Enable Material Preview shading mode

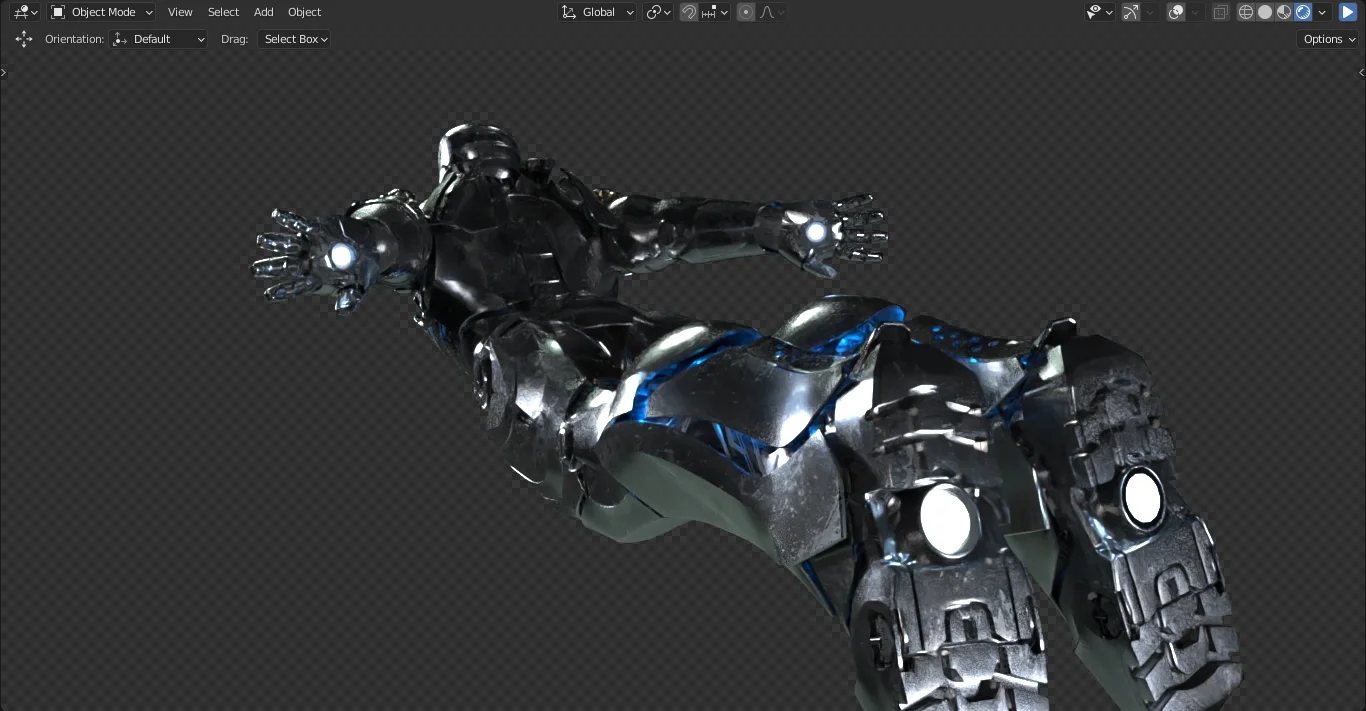(1284, 12)
